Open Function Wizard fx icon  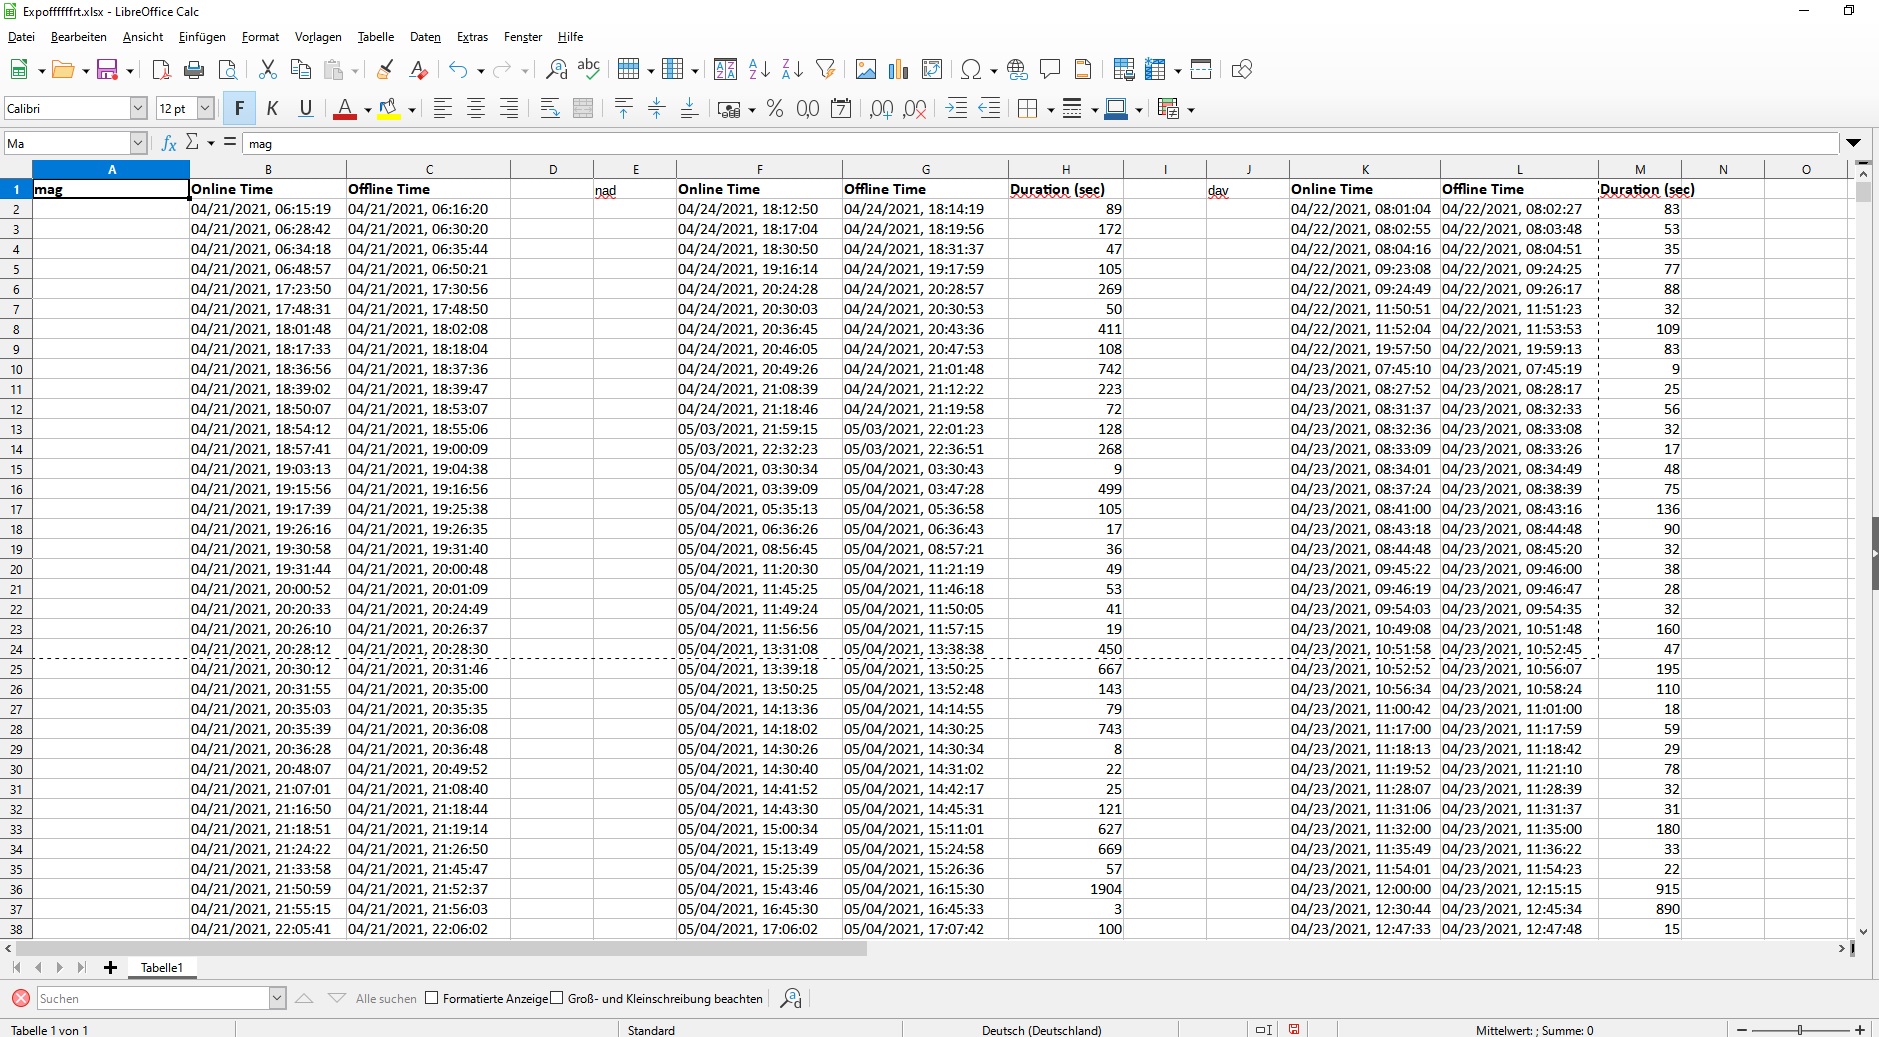[169, 143]
